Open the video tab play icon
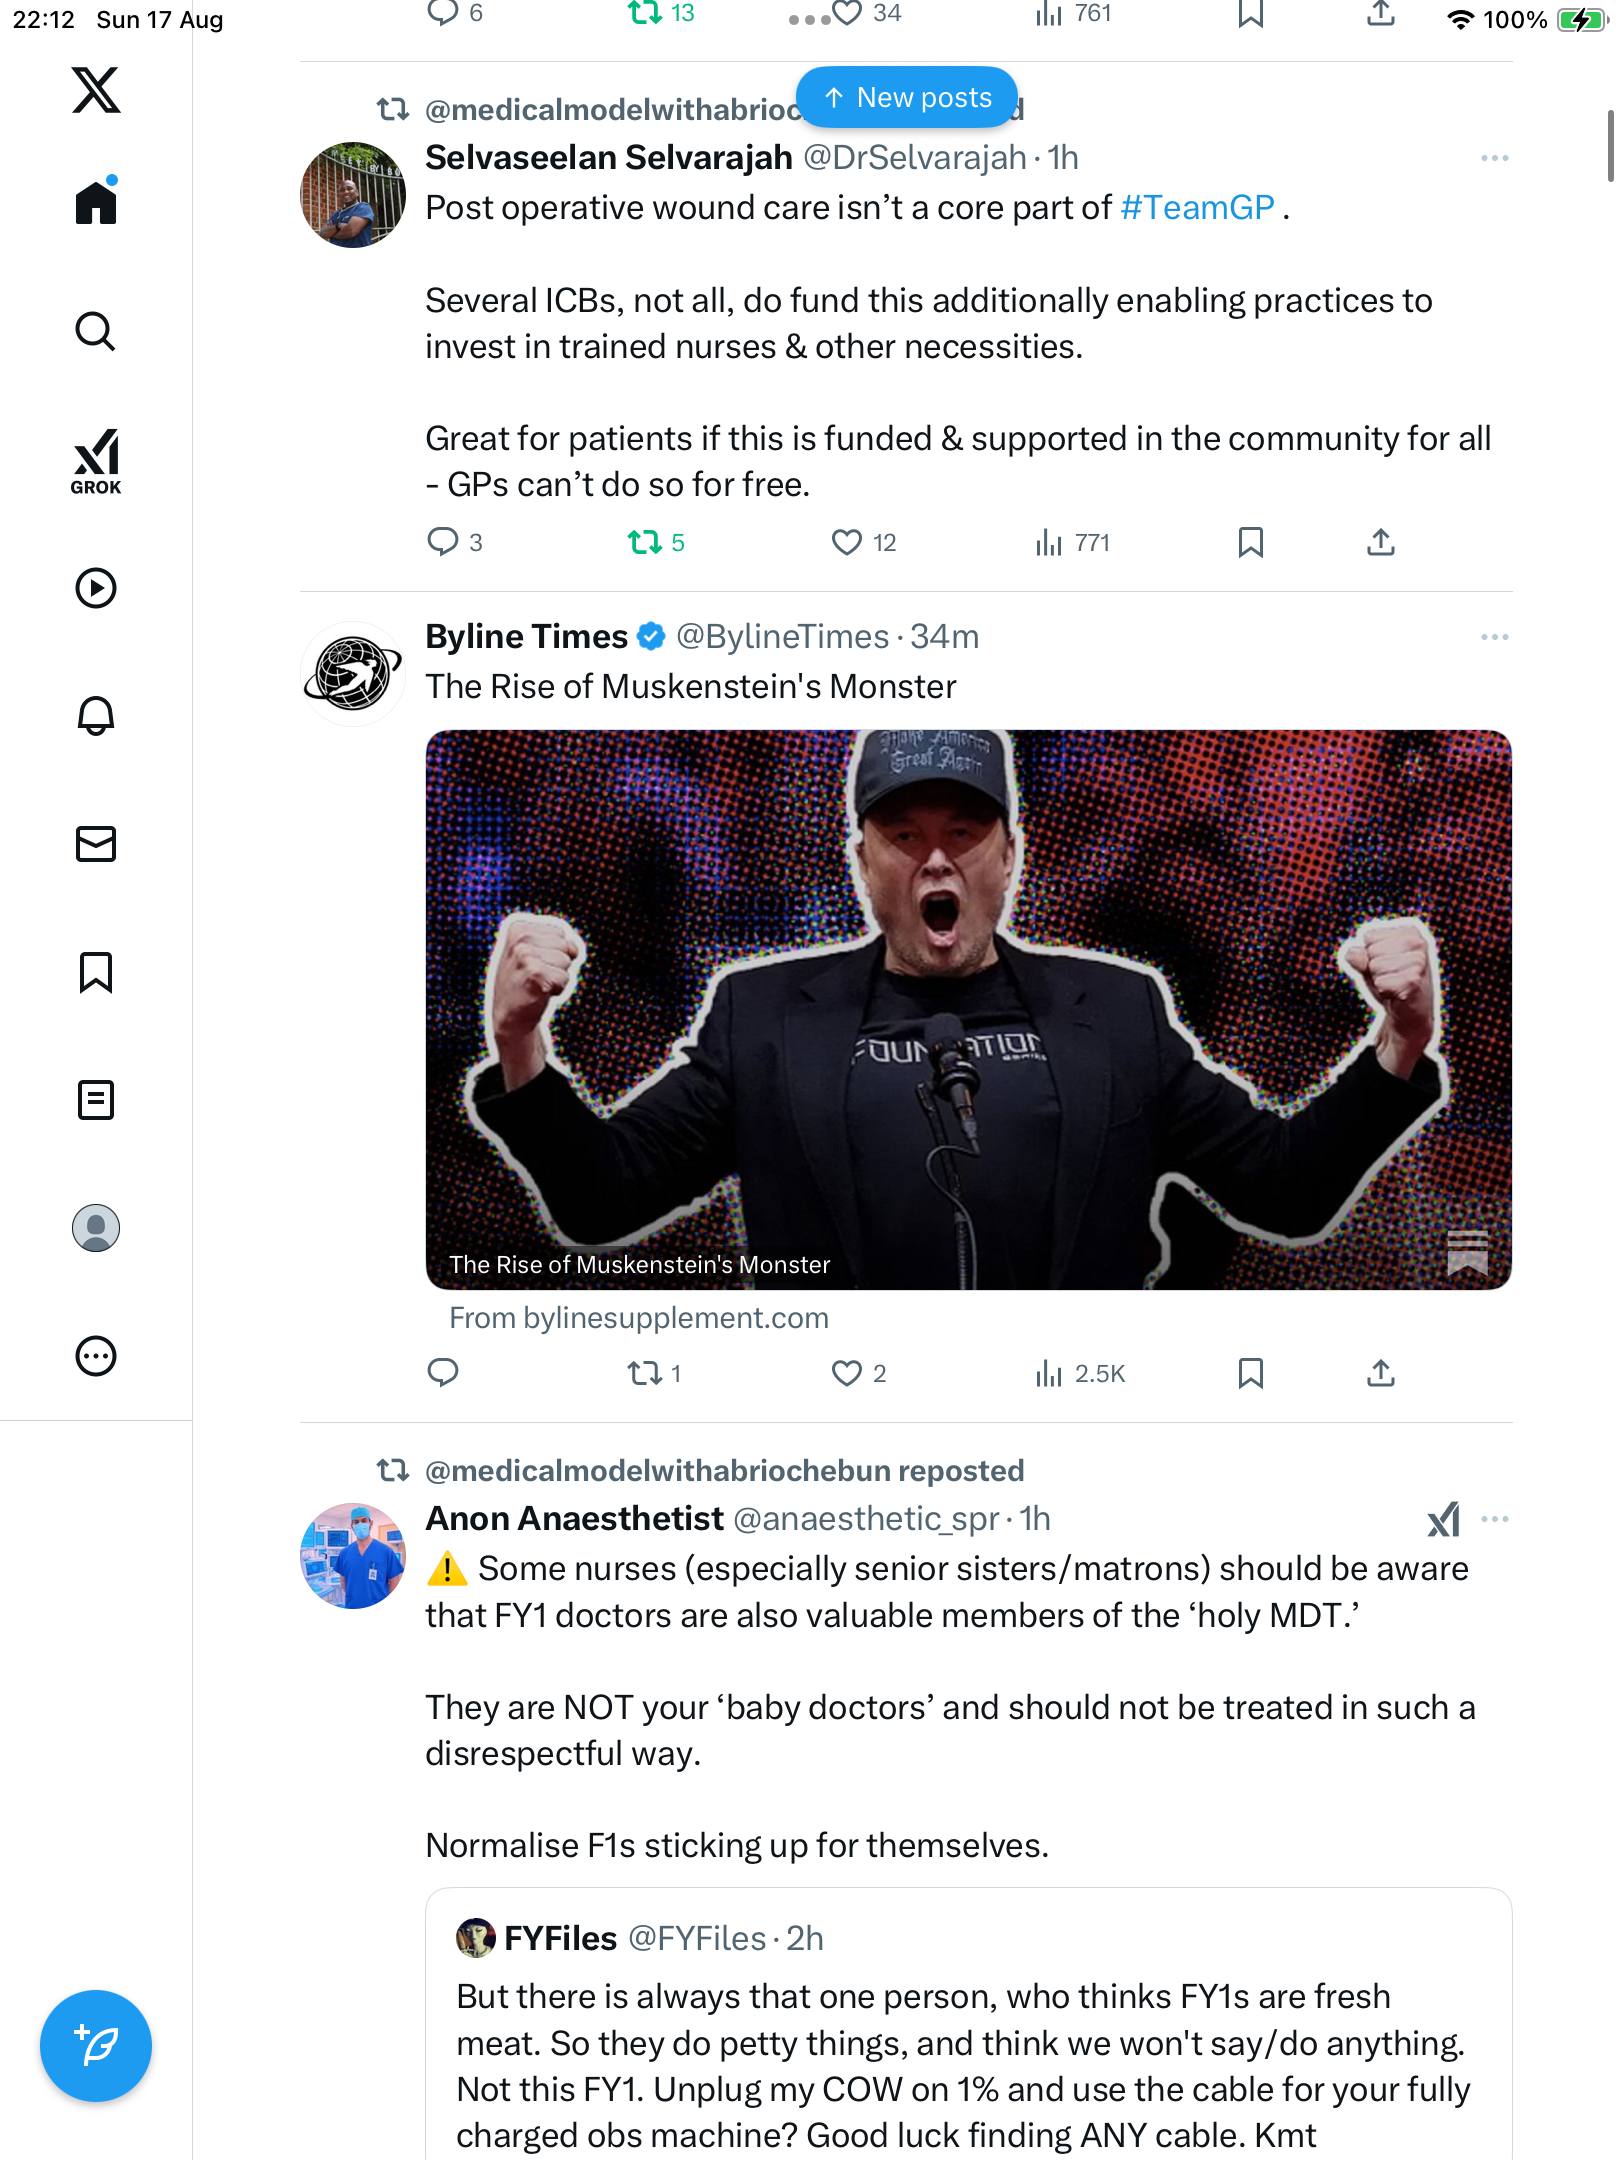1620x2160 pixels. coord(96,588)
